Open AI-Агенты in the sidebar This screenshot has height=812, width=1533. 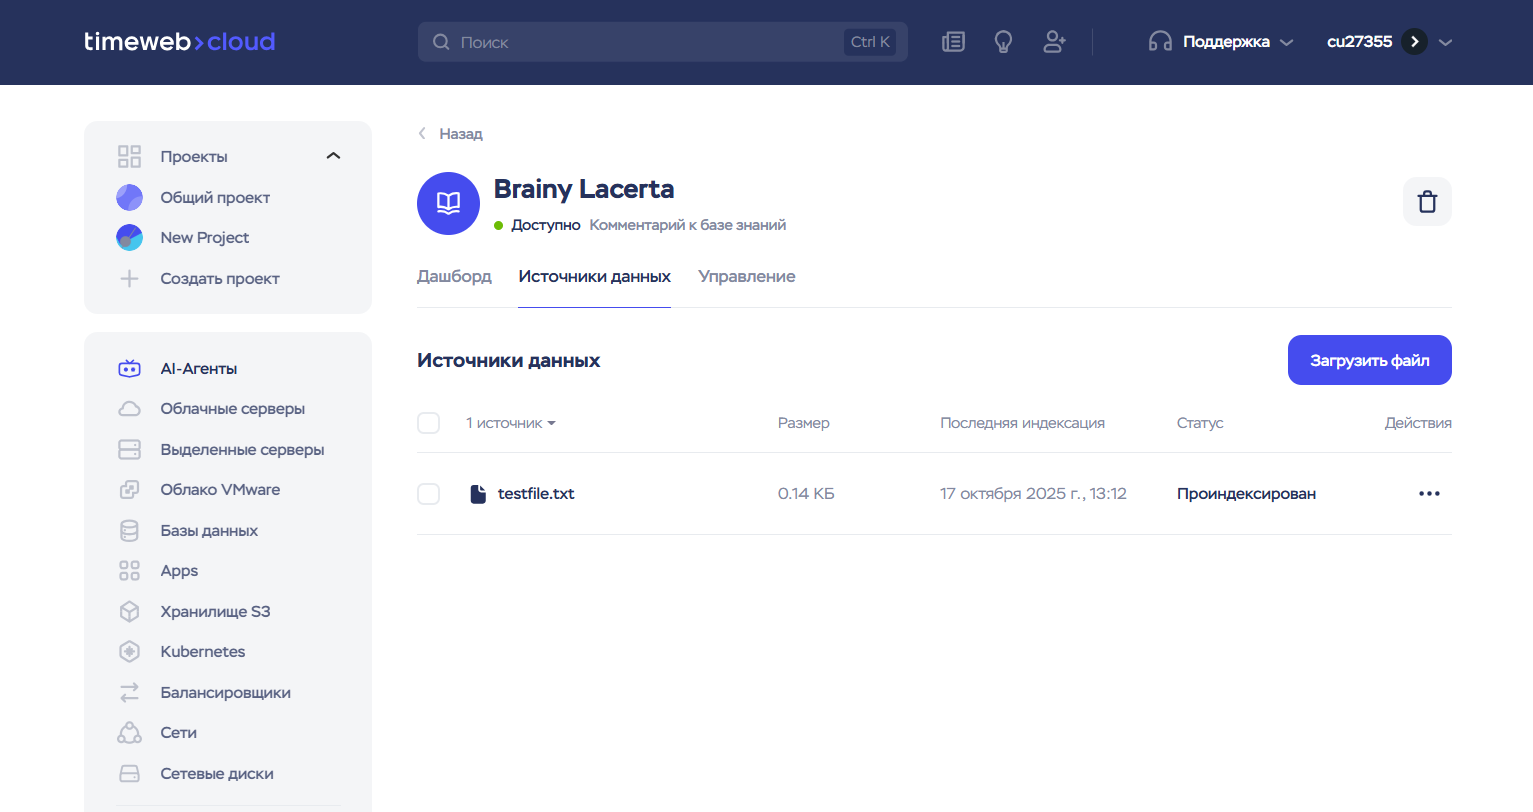point(199,368)
